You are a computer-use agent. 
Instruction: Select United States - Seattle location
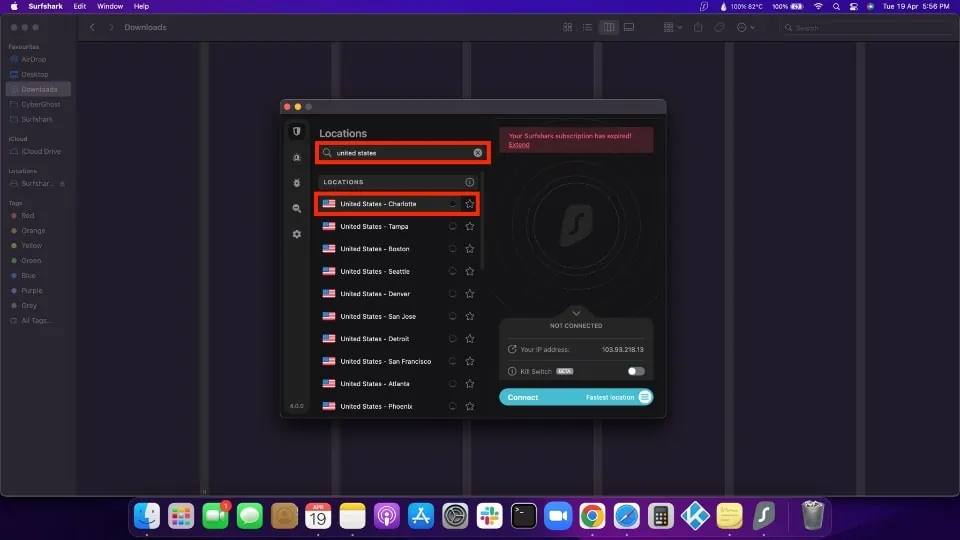coord(397,271)
